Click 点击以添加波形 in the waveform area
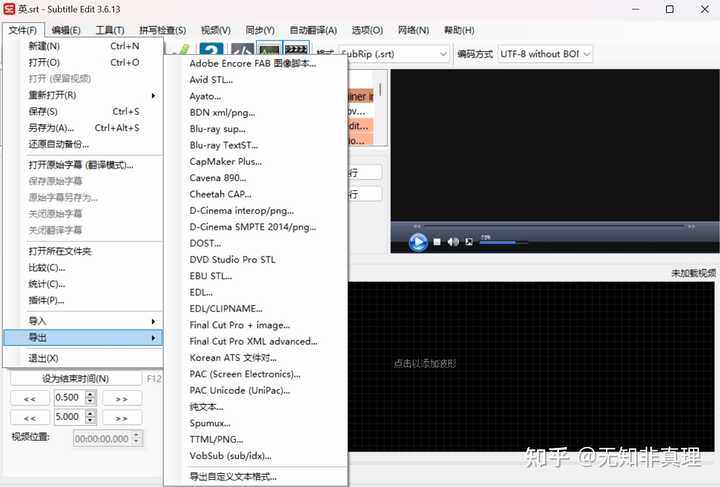The height and width of the screenshot is (487, 720). tap(425, 364)
